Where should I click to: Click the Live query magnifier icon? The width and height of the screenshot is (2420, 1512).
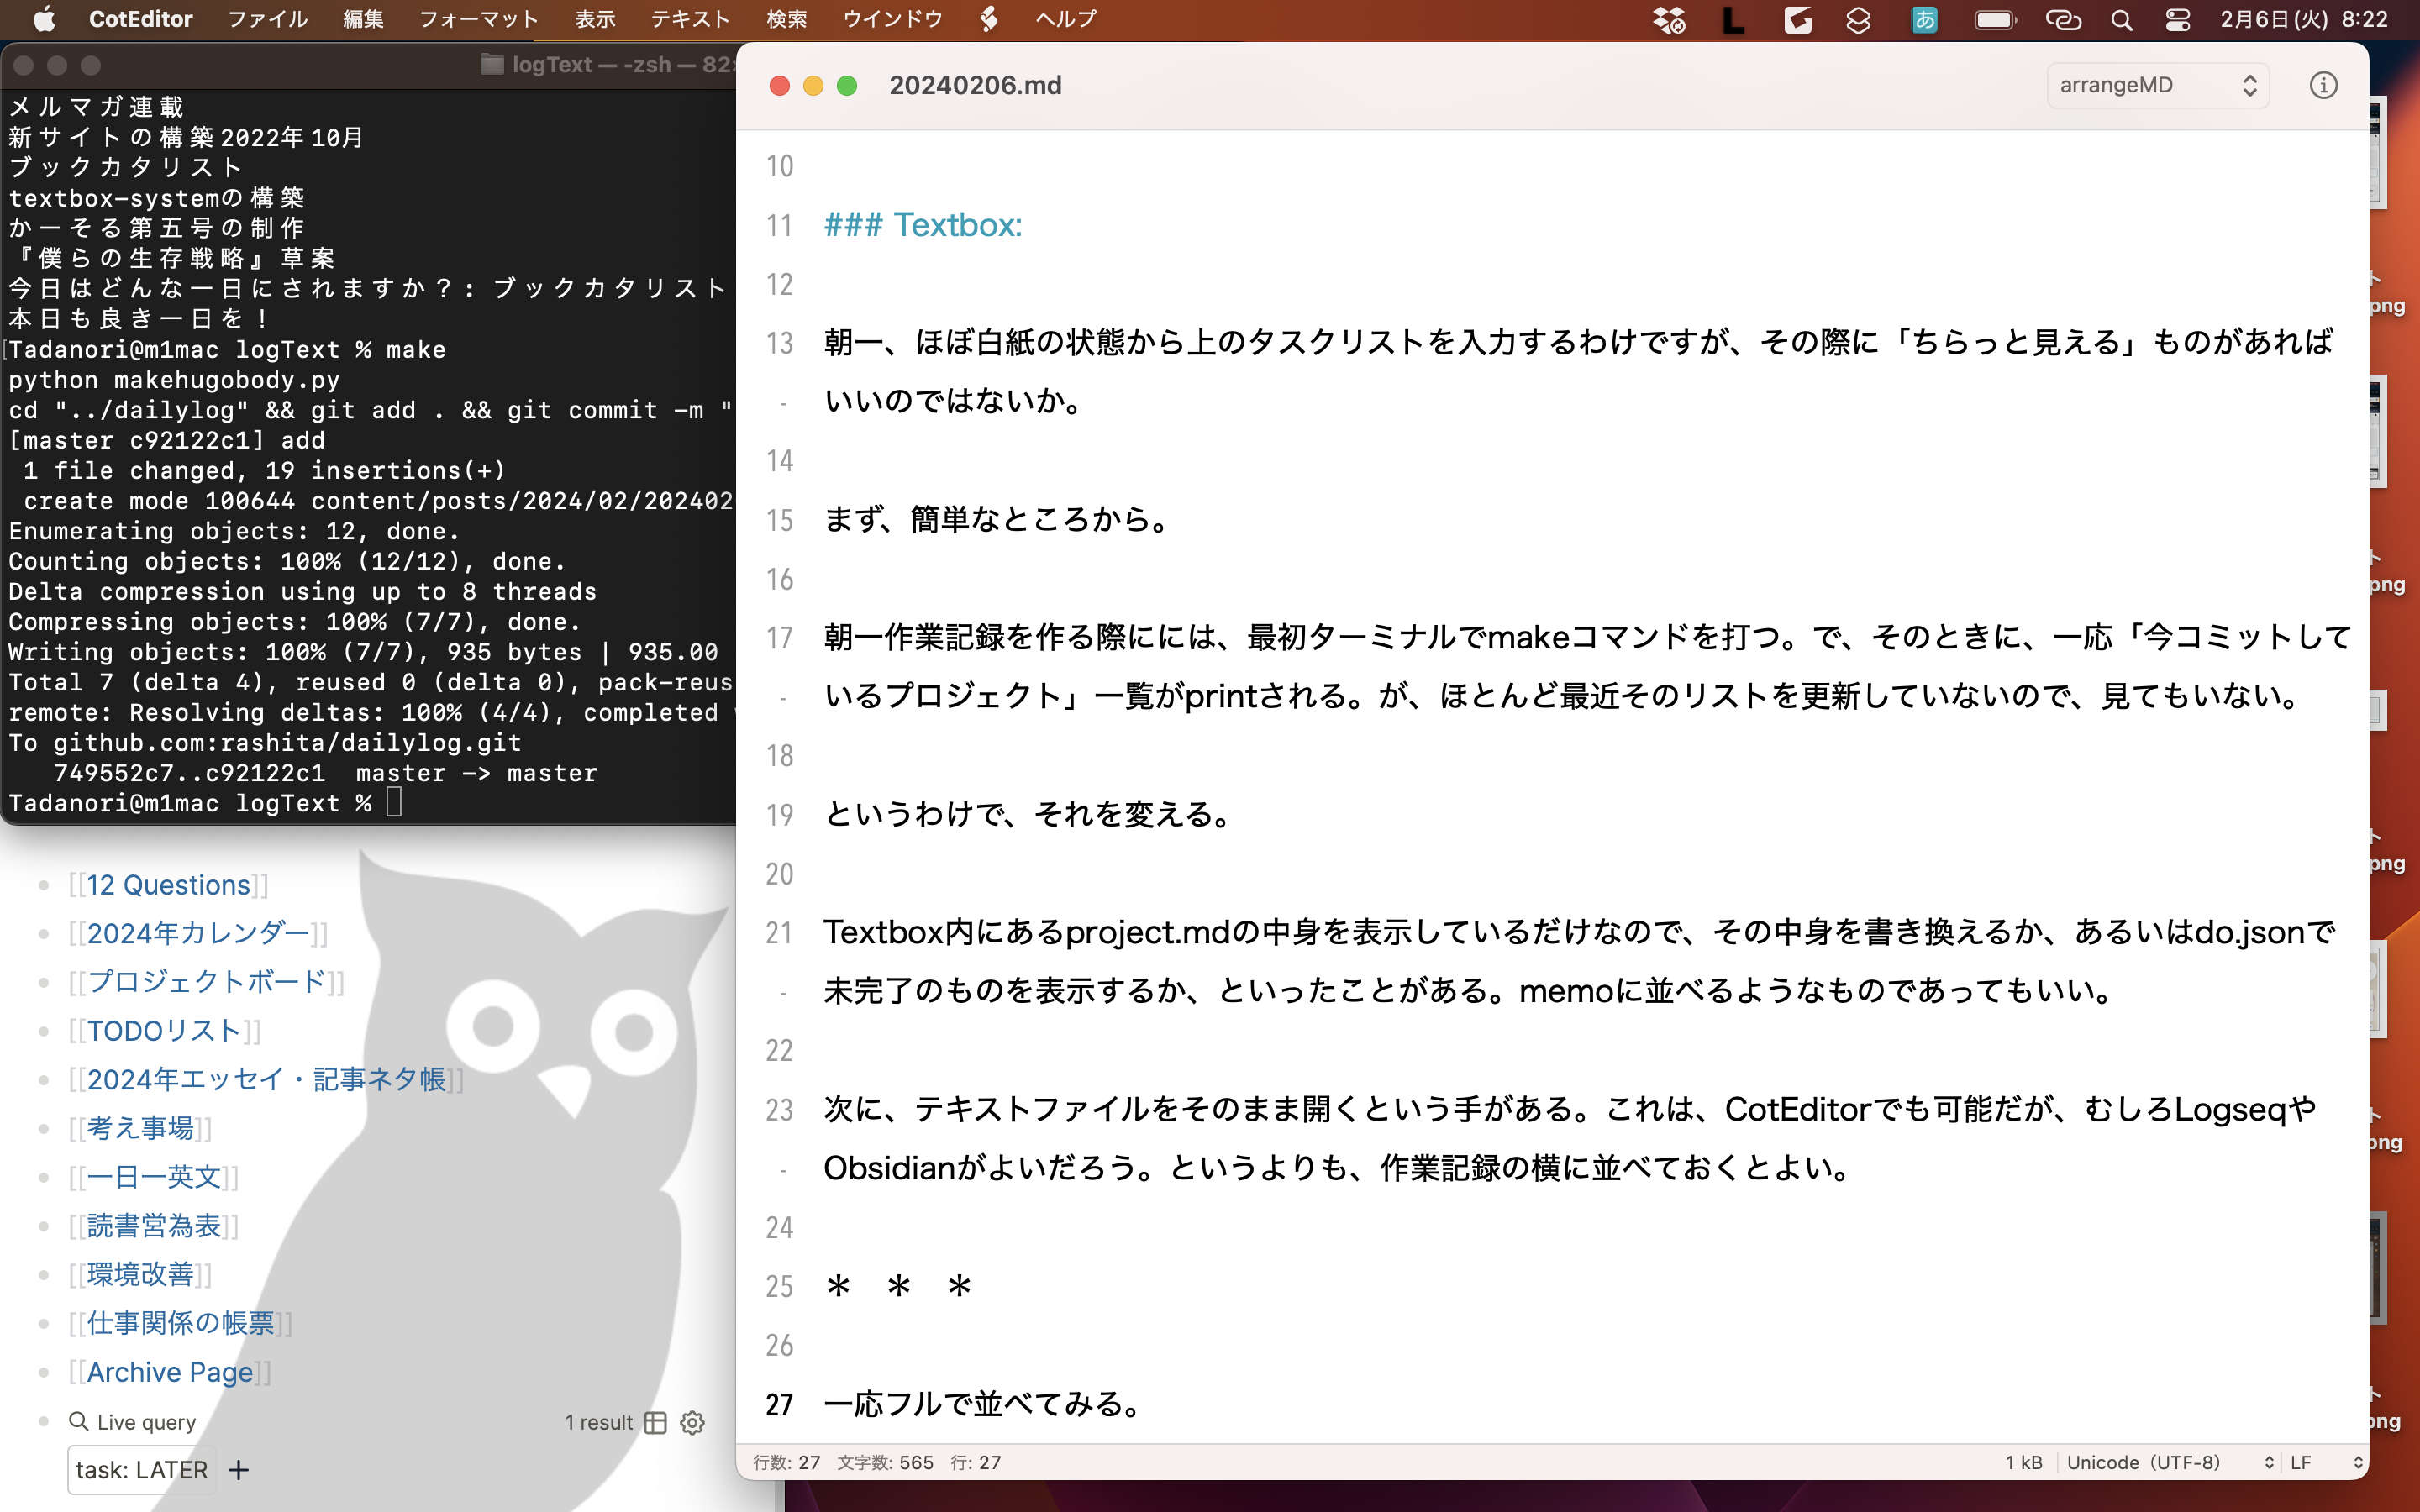click(79, 1421)
